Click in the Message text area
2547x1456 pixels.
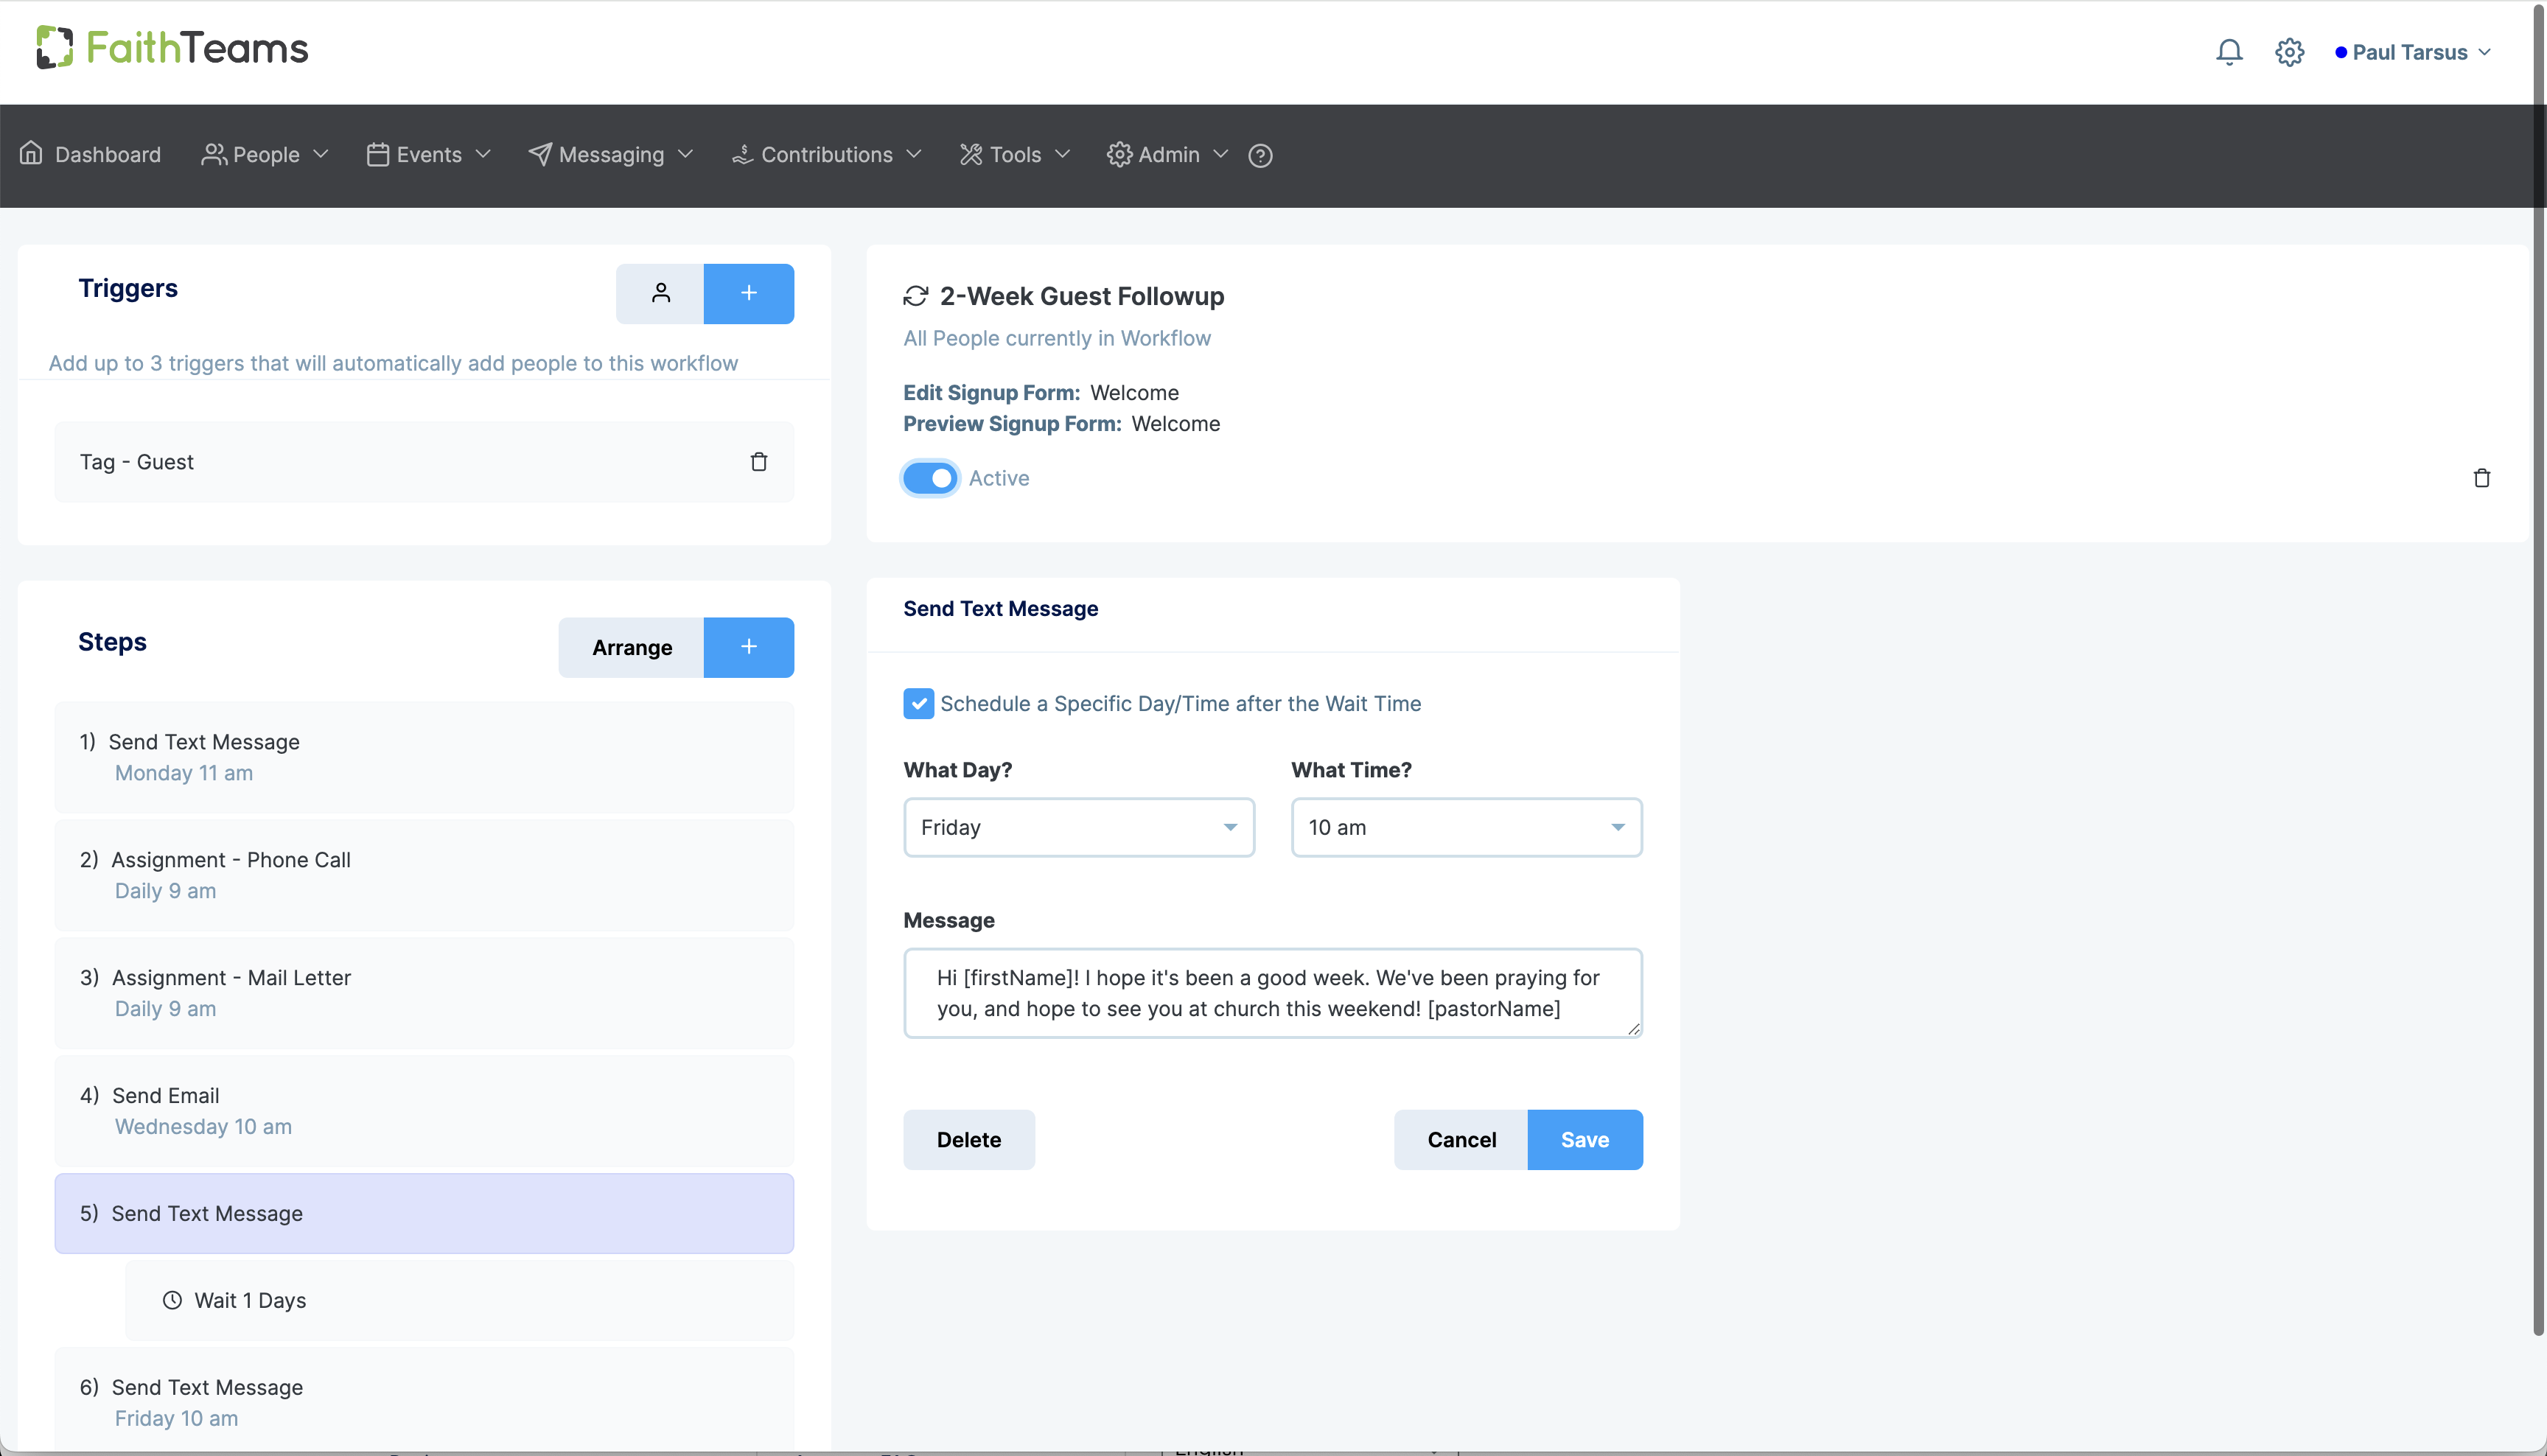[1271, 992]
